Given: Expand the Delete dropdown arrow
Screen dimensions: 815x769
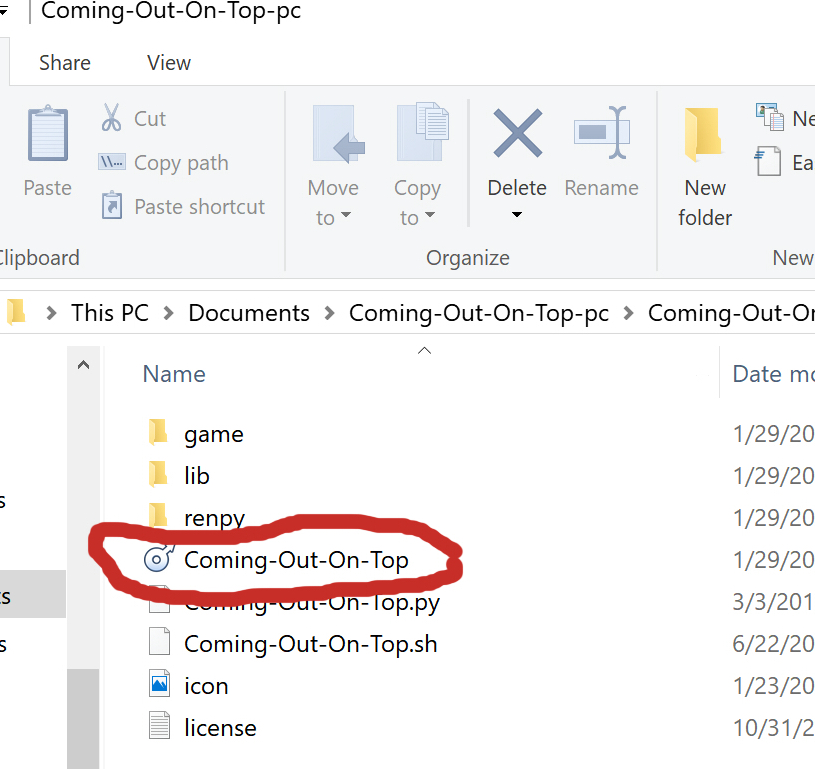Looking at the screenshot, I should point(517,216).
